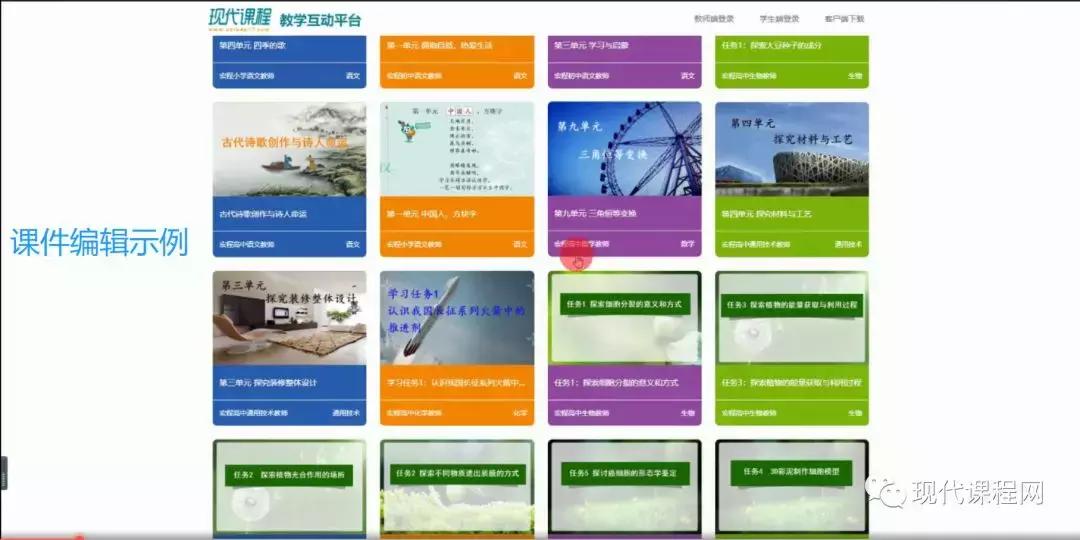Open the 任务3 探索植物的能量获取 thumbnail
Screen dimensions: 1080x540
(792, 318)
